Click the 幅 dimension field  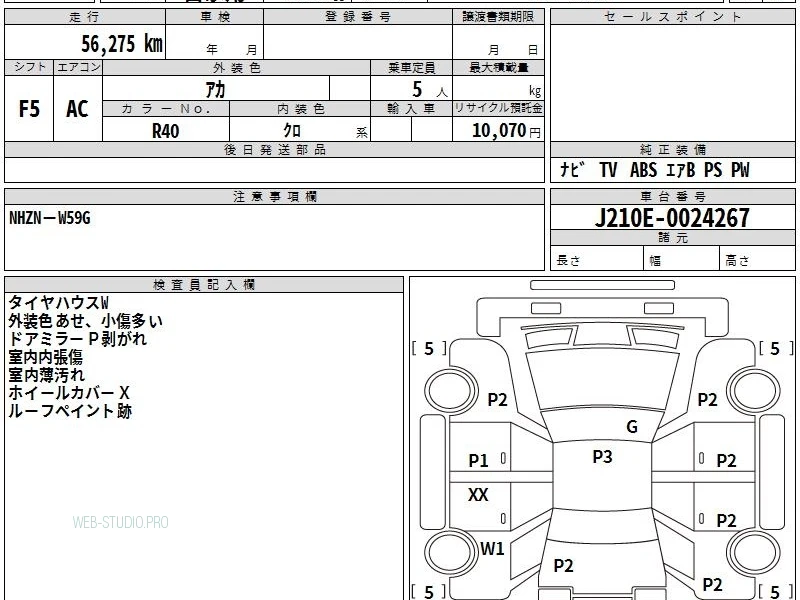(x=681, y=258)
